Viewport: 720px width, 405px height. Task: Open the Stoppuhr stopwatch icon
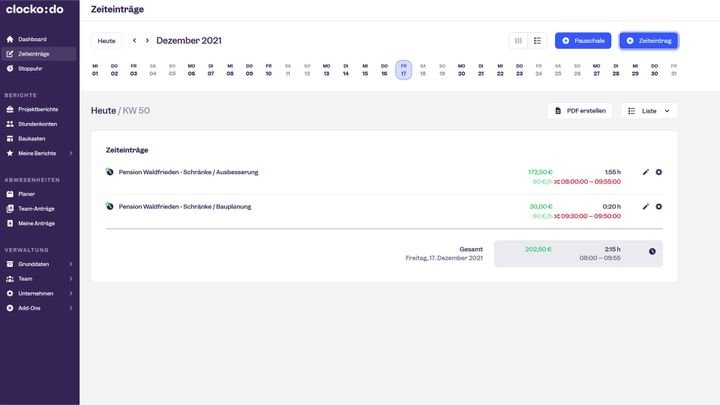pyautogui.click(x=10, y=68)
